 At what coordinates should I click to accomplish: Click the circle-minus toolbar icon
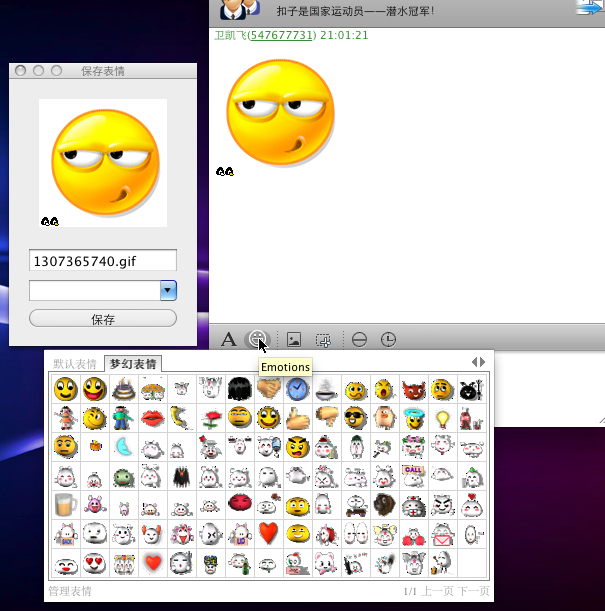coord(359,339)
